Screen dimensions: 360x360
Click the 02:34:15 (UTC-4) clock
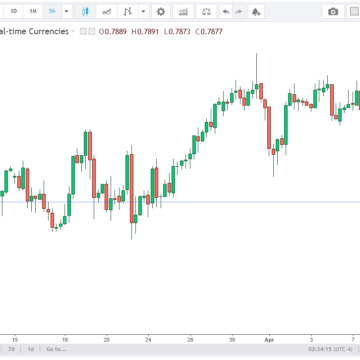coord(330,349)
